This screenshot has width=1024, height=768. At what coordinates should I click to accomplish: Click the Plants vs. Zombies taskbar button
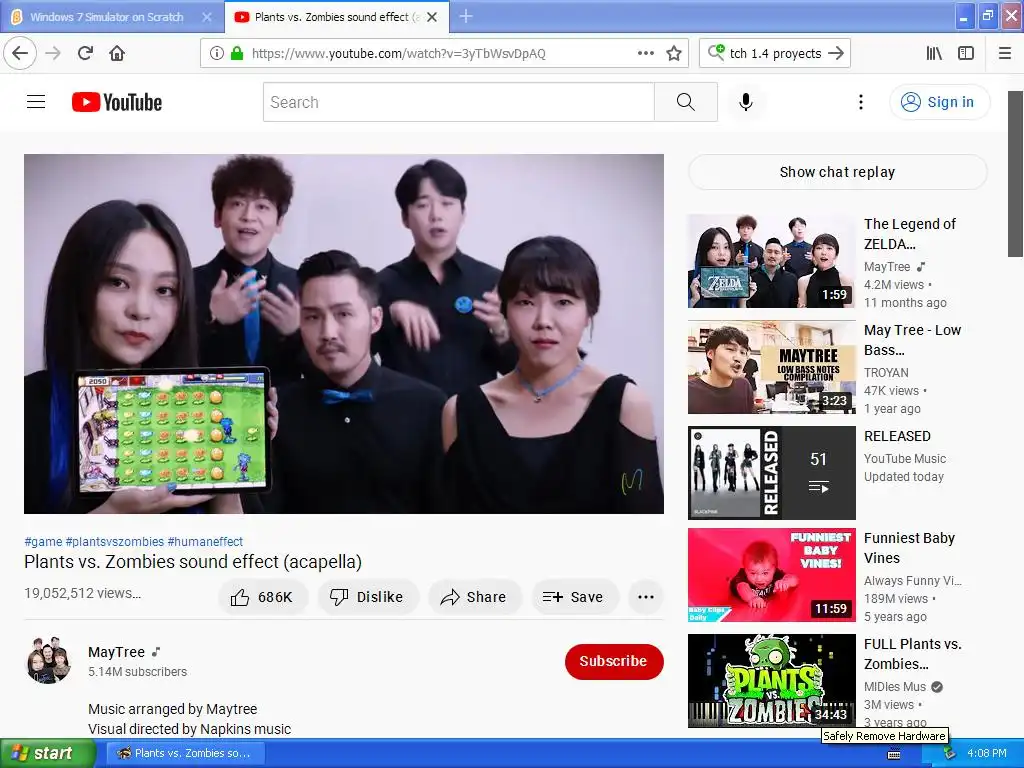pos(187,753)
